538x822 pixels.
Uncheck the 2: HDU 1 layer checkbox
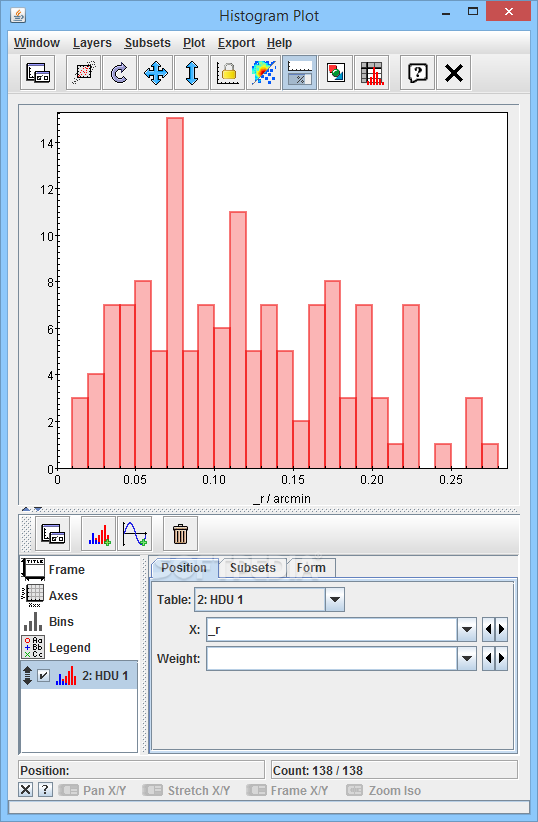coord(44,676)
